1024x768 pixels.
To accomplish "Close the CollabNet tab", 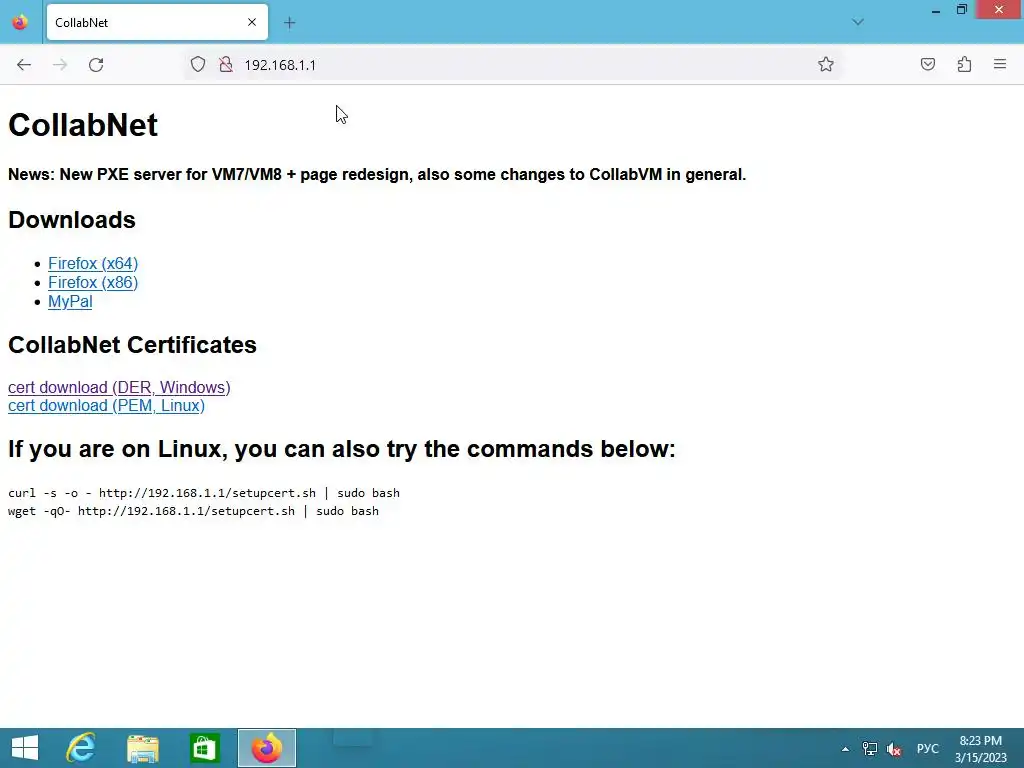I will 252,22.
